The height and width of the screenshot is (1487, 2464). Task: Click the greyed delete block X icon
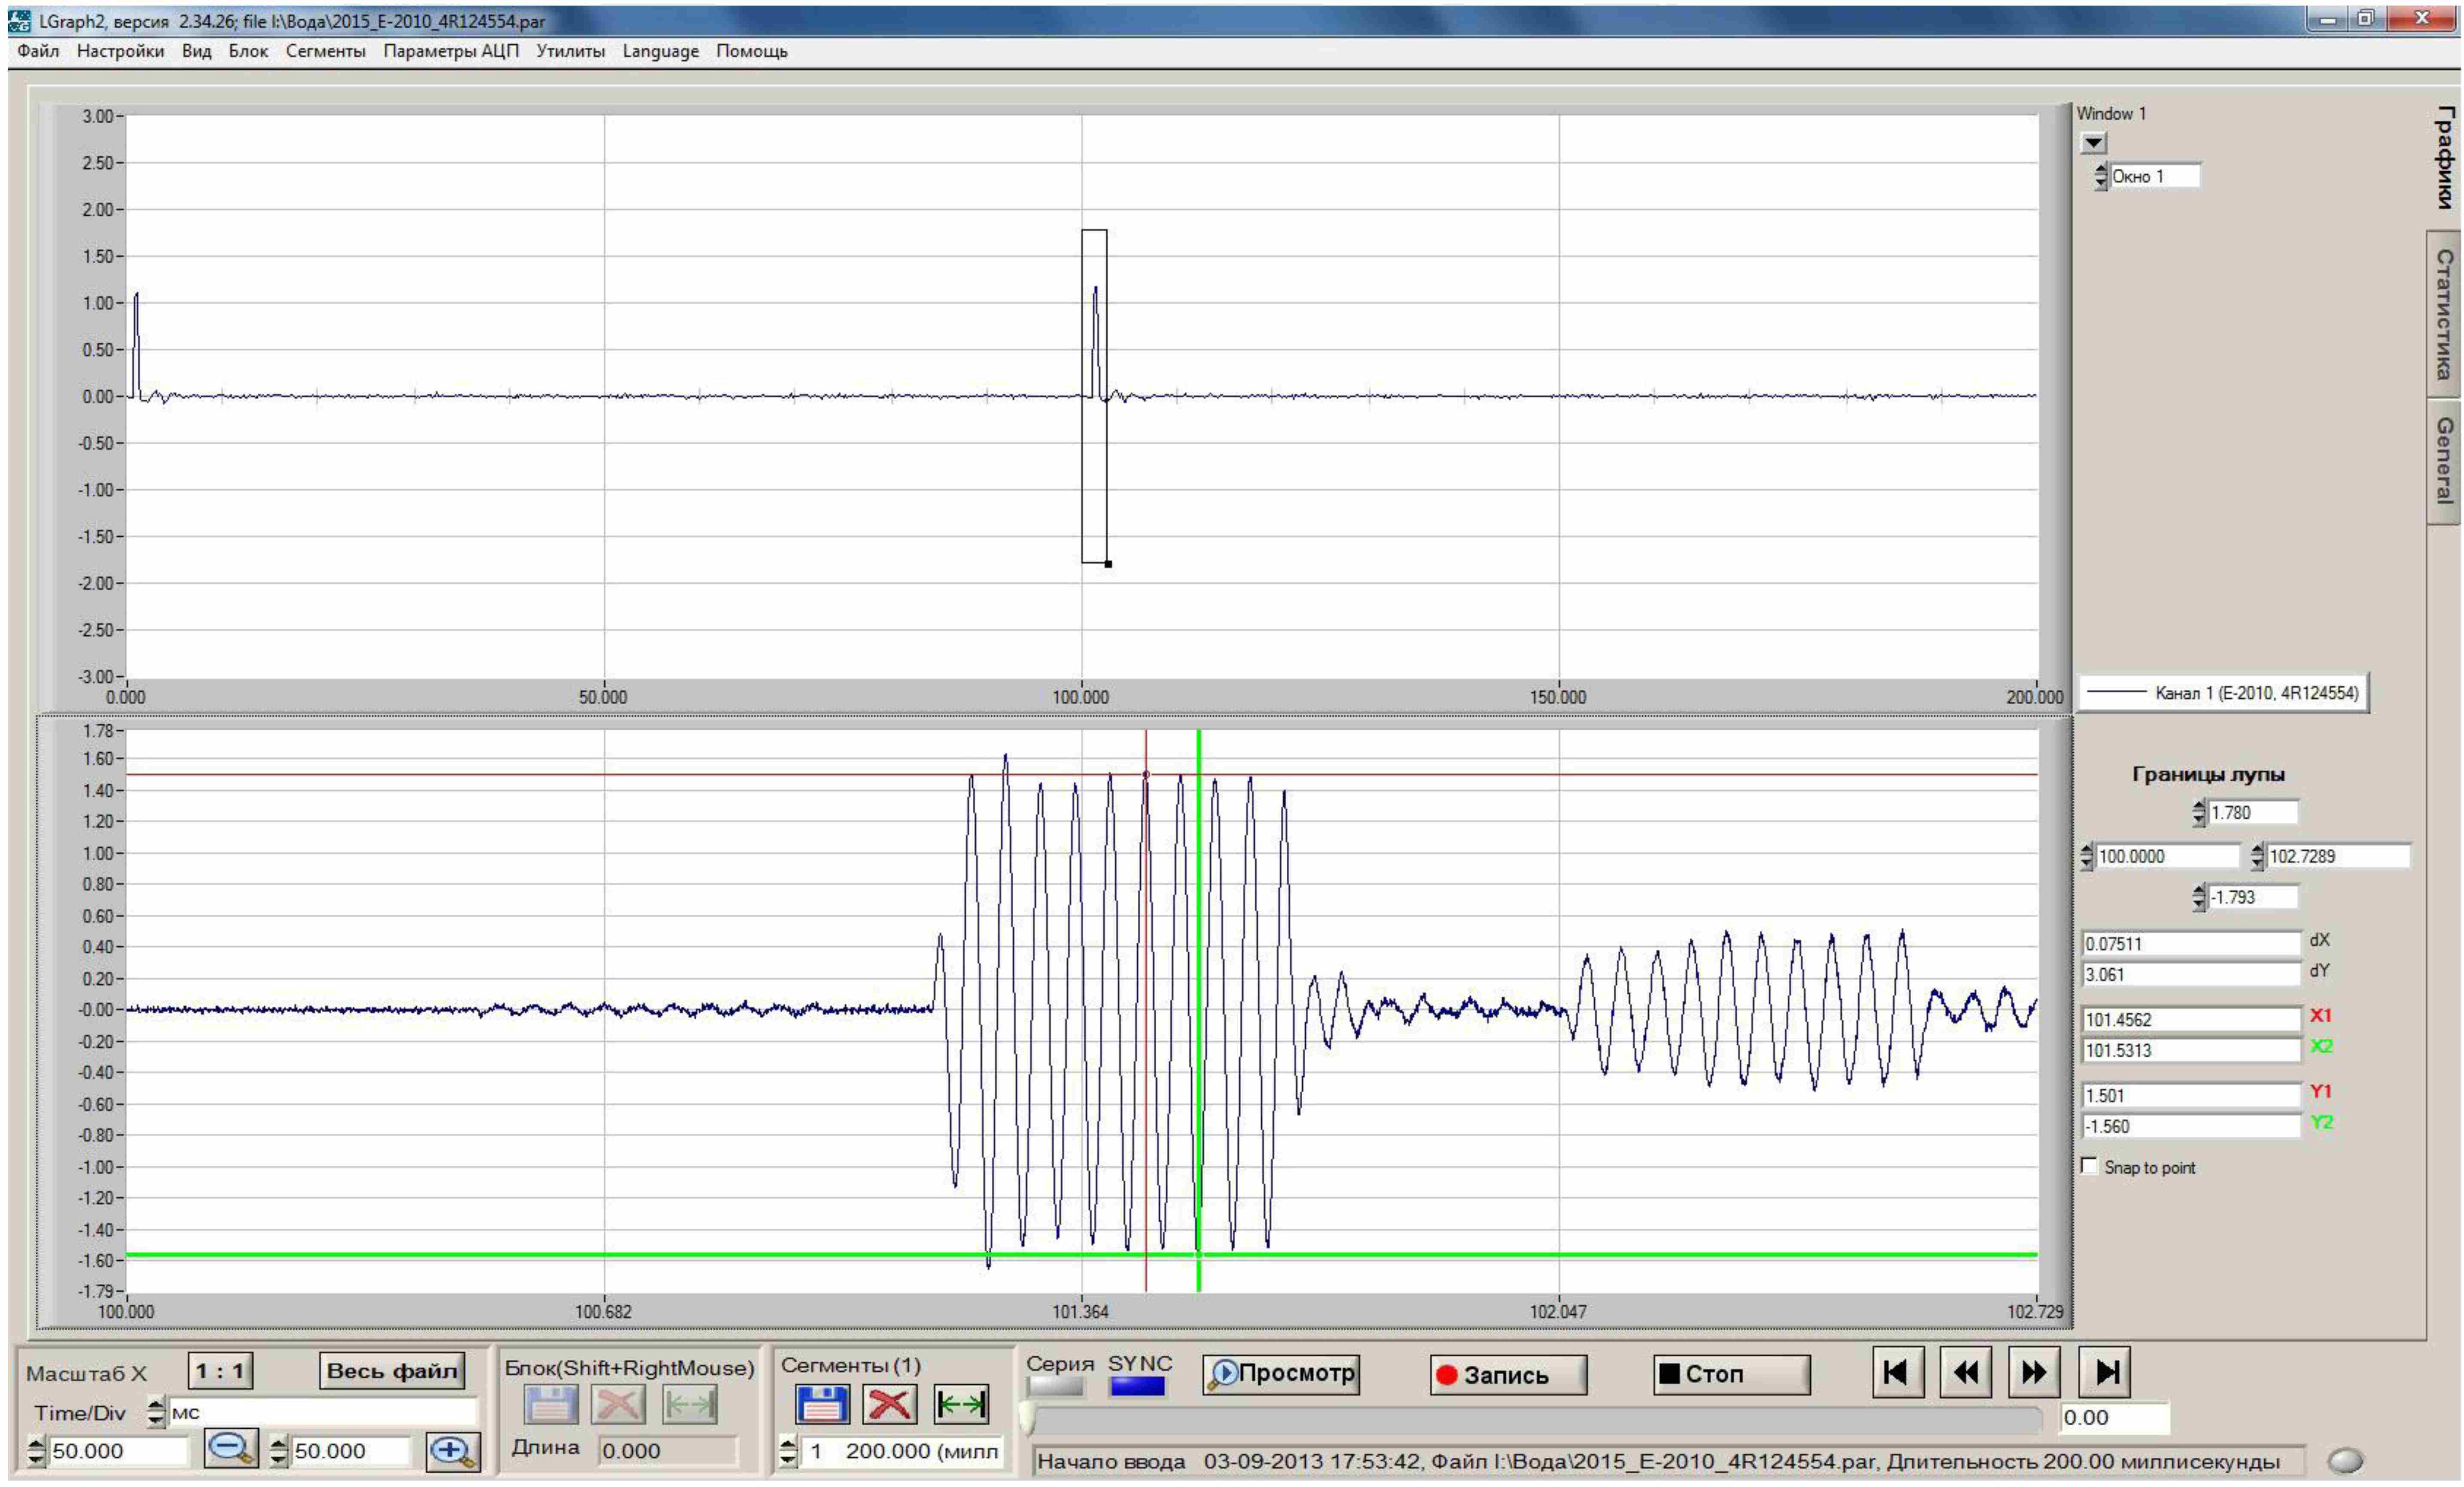pos(618,1405)
